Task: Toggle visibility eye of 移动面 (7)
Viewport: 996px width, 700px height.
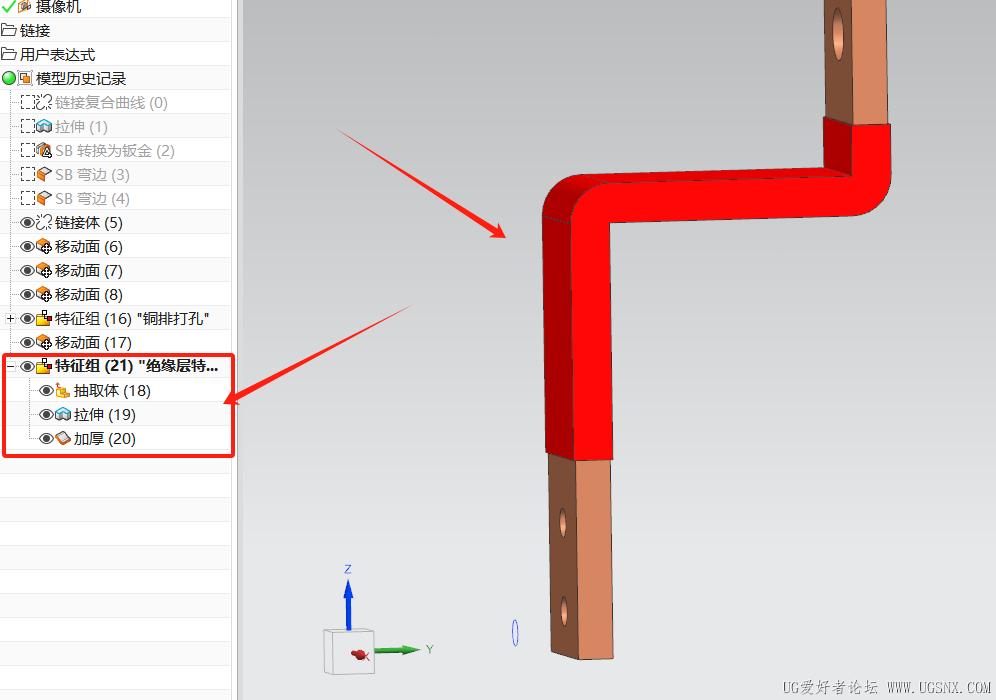Action: click(x=27, y=271)
